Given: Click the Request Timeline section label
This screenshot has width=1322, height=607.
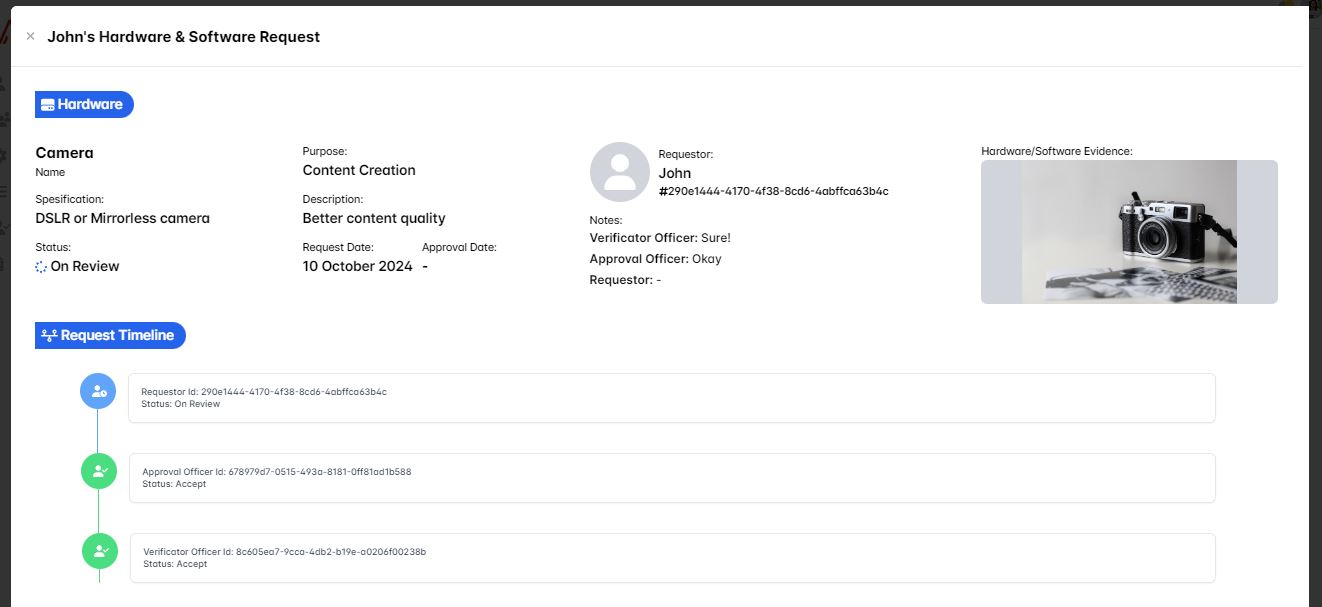Looking at the screenshot, I should (117, 336).
